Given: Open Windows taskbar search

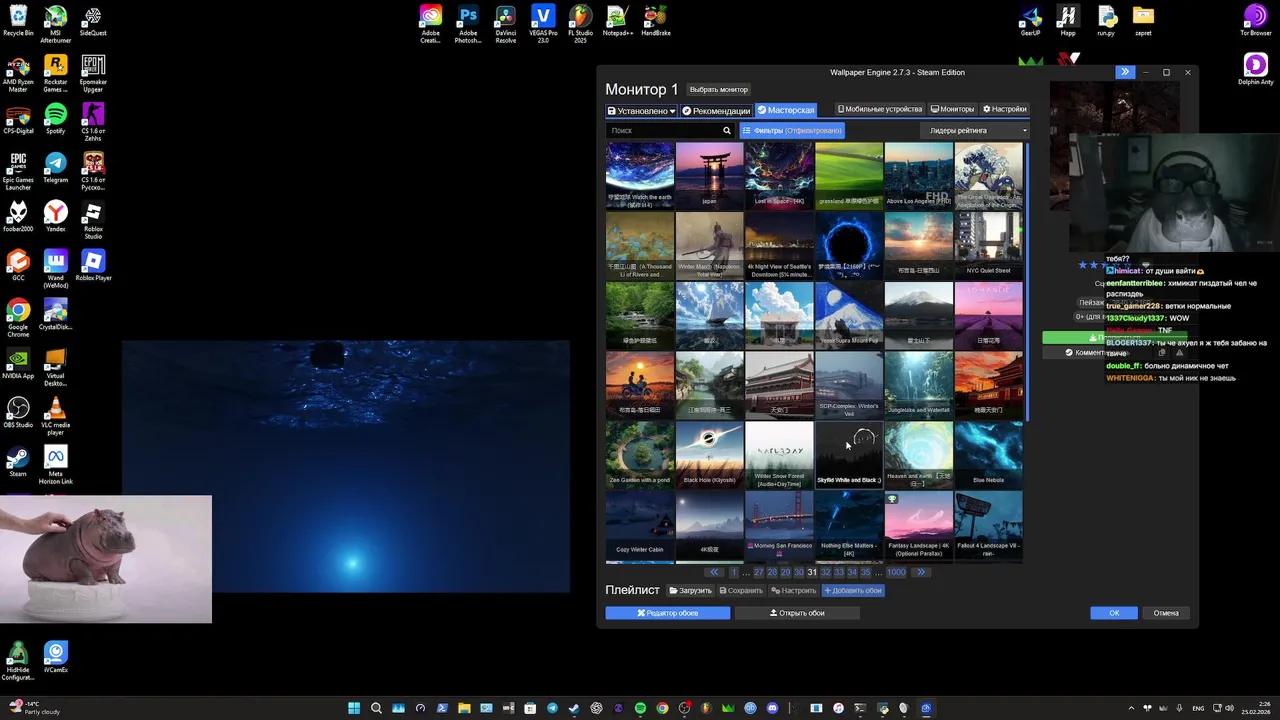Looking at the screenshot, I should (376, 708).
